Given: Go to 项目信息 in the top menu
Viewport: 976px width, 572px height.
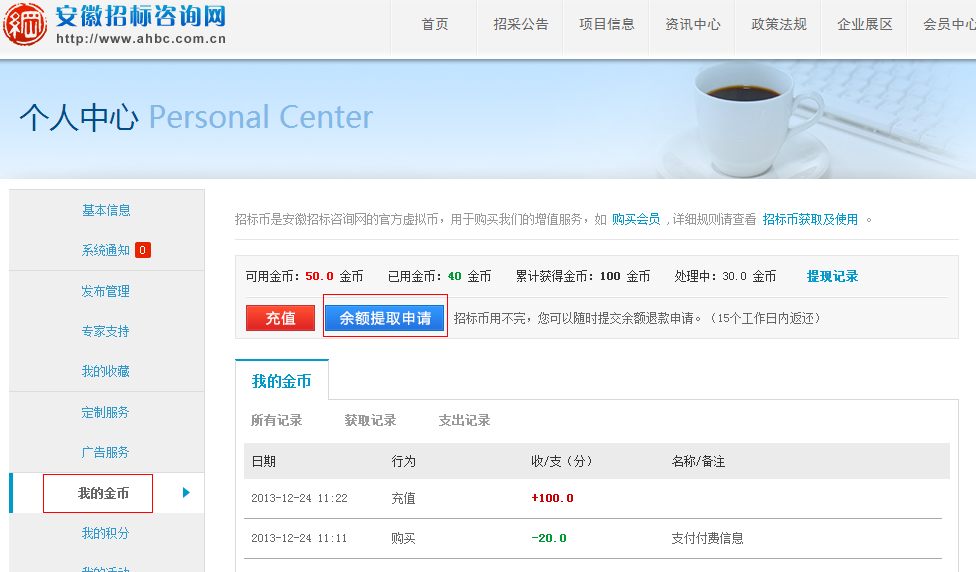Looking at the screenshot, I should tap(607, 25).
